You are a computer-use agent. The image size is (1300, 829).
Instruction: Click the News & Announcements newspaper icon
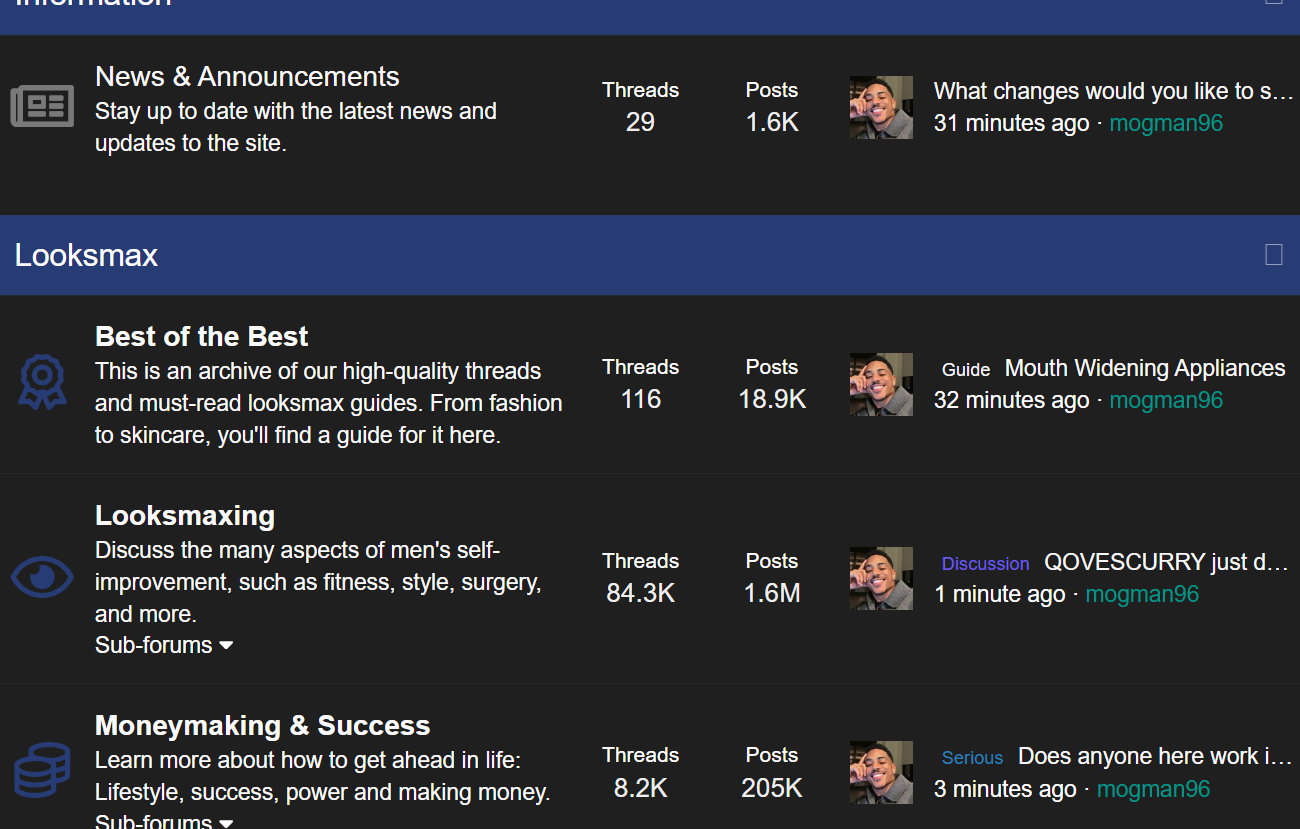point(42,106)
